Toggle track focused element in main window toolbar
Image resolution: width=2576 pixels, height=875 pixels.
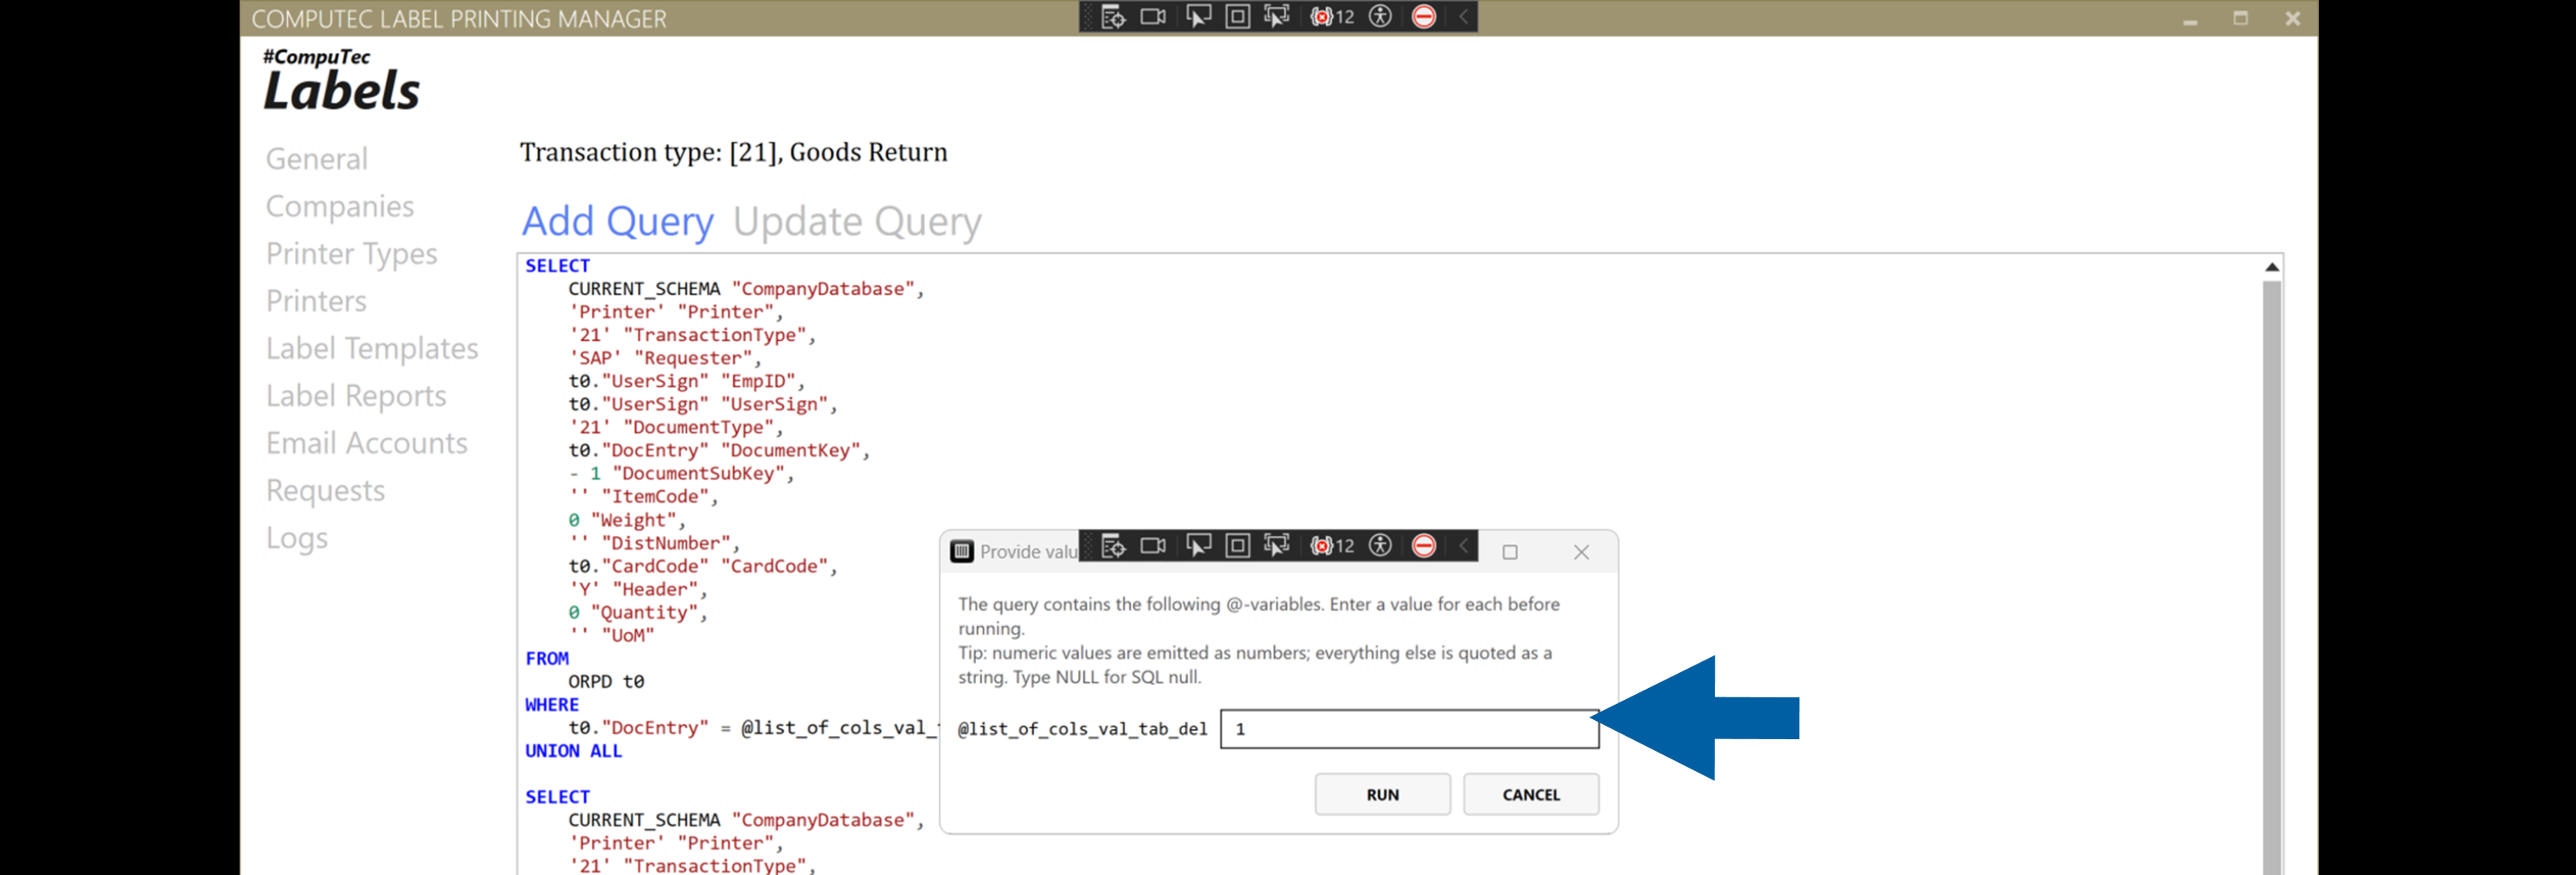click(x=1277, y=17)
